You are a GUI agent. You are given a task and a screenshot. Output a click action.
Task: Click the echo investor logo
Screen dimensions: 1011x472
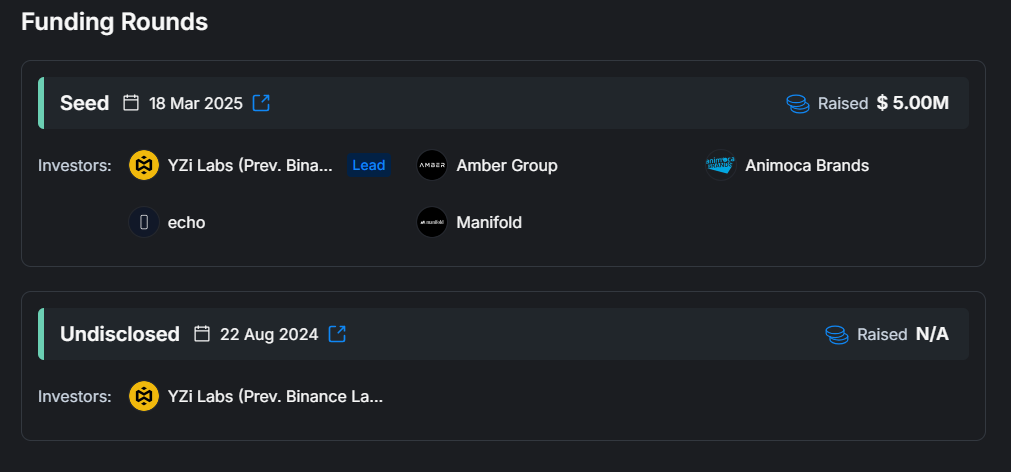(144, 222)
